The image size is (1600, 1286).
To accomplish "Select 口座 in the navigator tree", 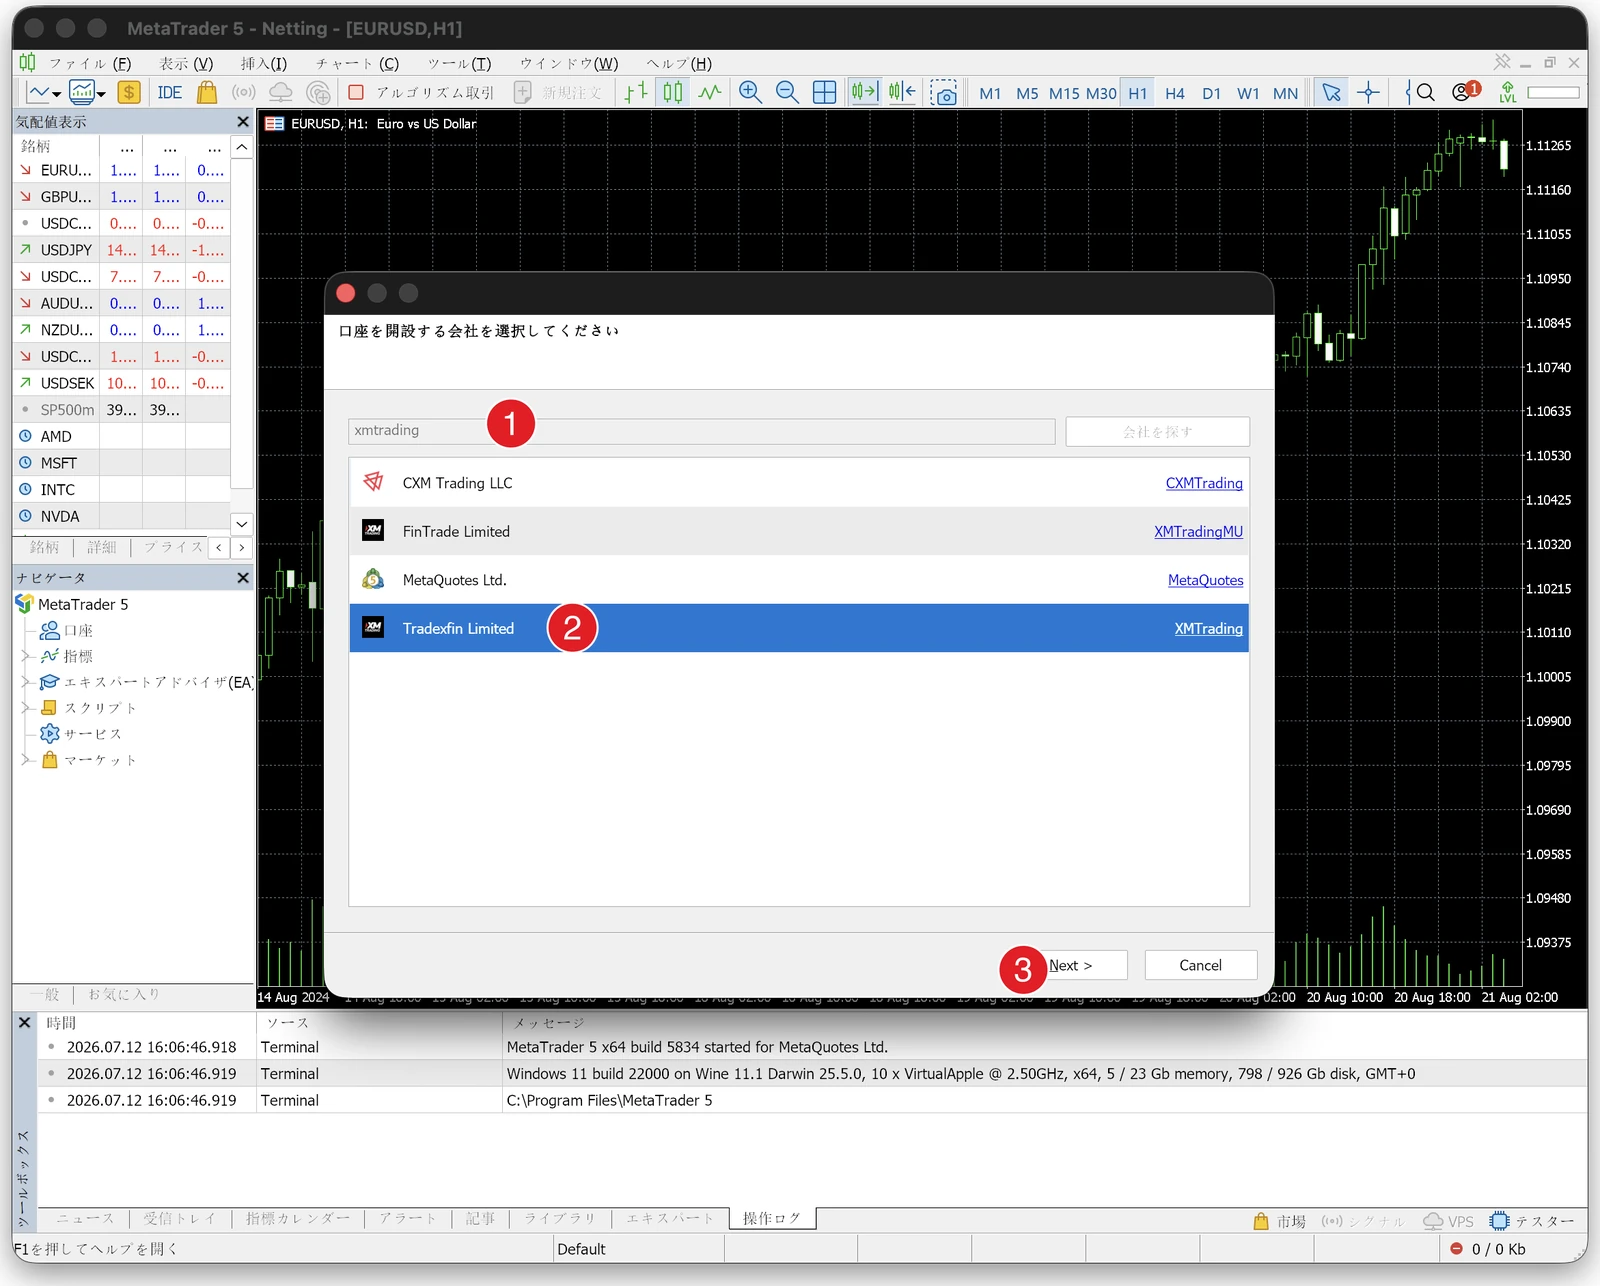I will click(66, 630).
